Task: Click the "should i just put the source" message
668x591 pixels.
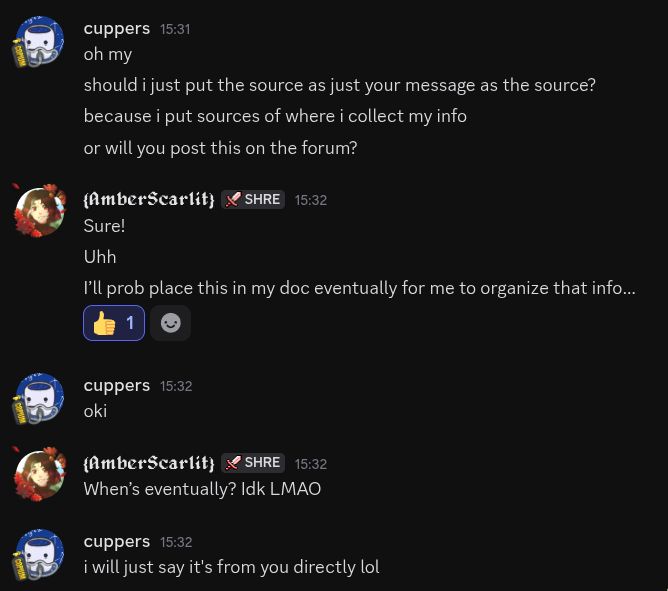Action: 339,85
